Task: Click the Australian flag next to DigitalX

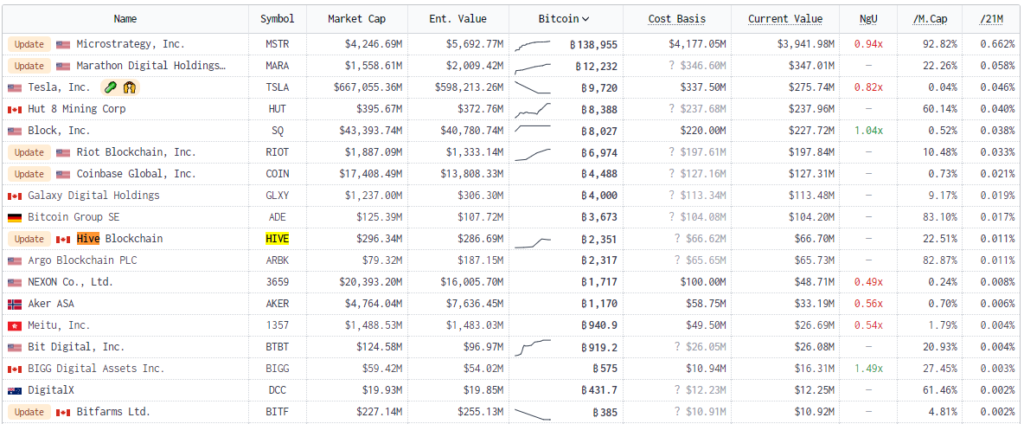Action: [x=14, y=390]
